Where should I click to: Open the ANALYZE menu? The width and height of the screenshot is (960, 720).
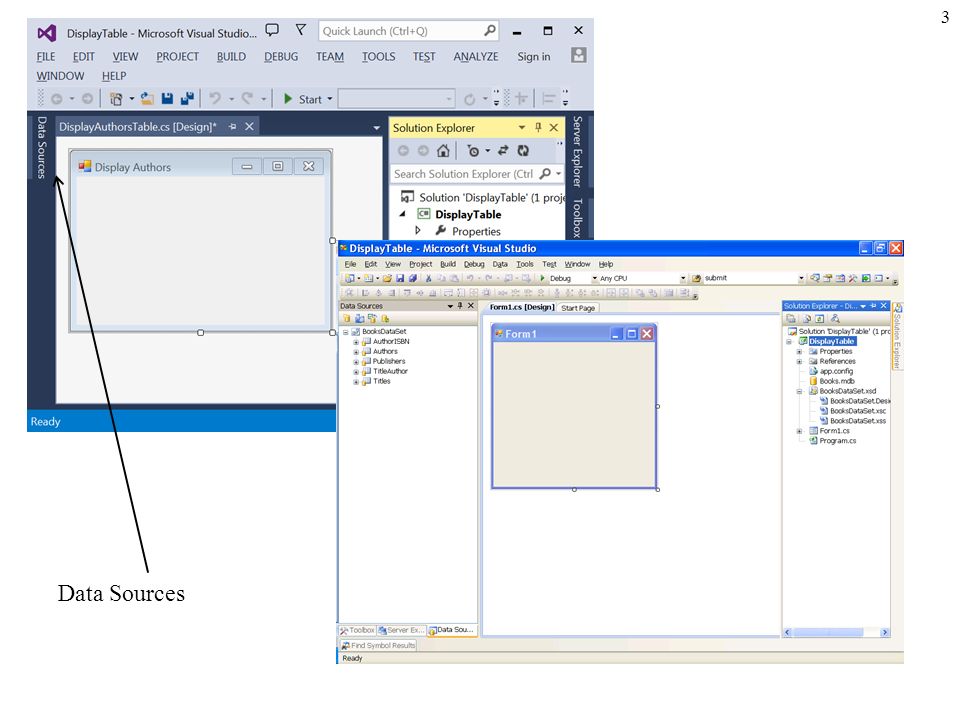click(x=476, y=57)
